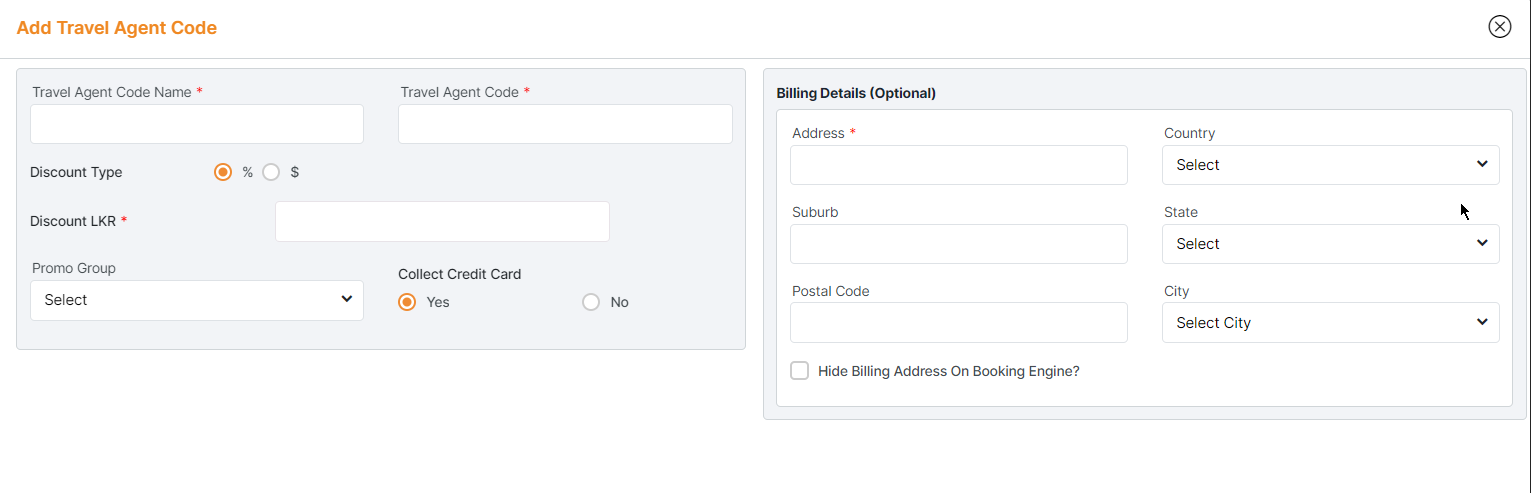Choose Yes for Collect Credit Card
The height and width of the screenshot is (493, 1531).
pos(407,302)
